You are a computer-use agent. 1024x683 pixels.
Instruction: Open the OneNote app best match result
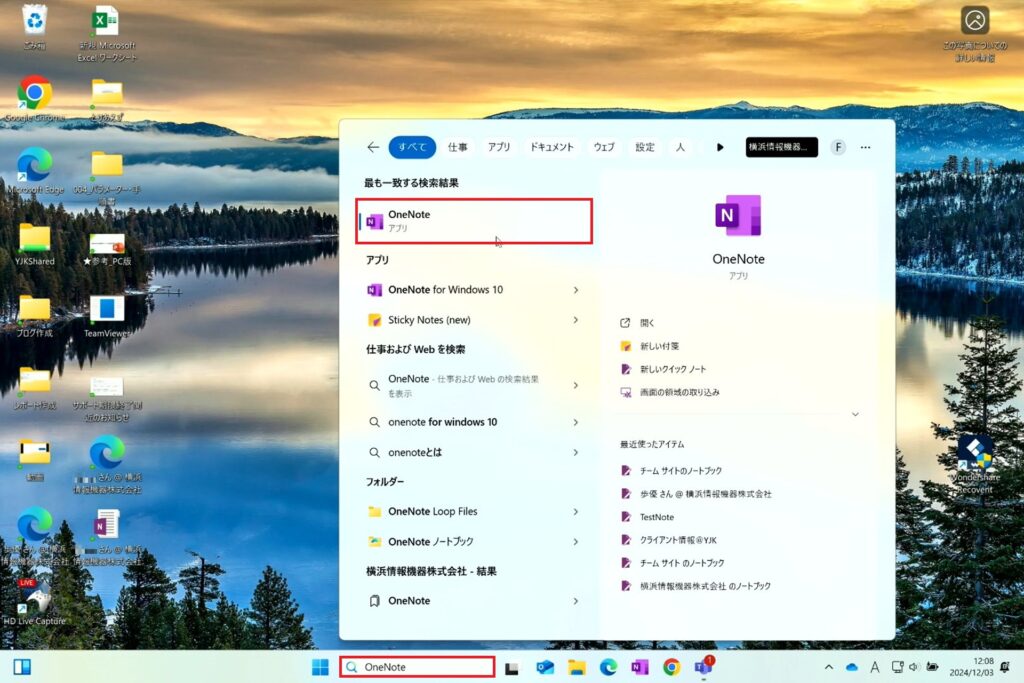click(474, 221)
